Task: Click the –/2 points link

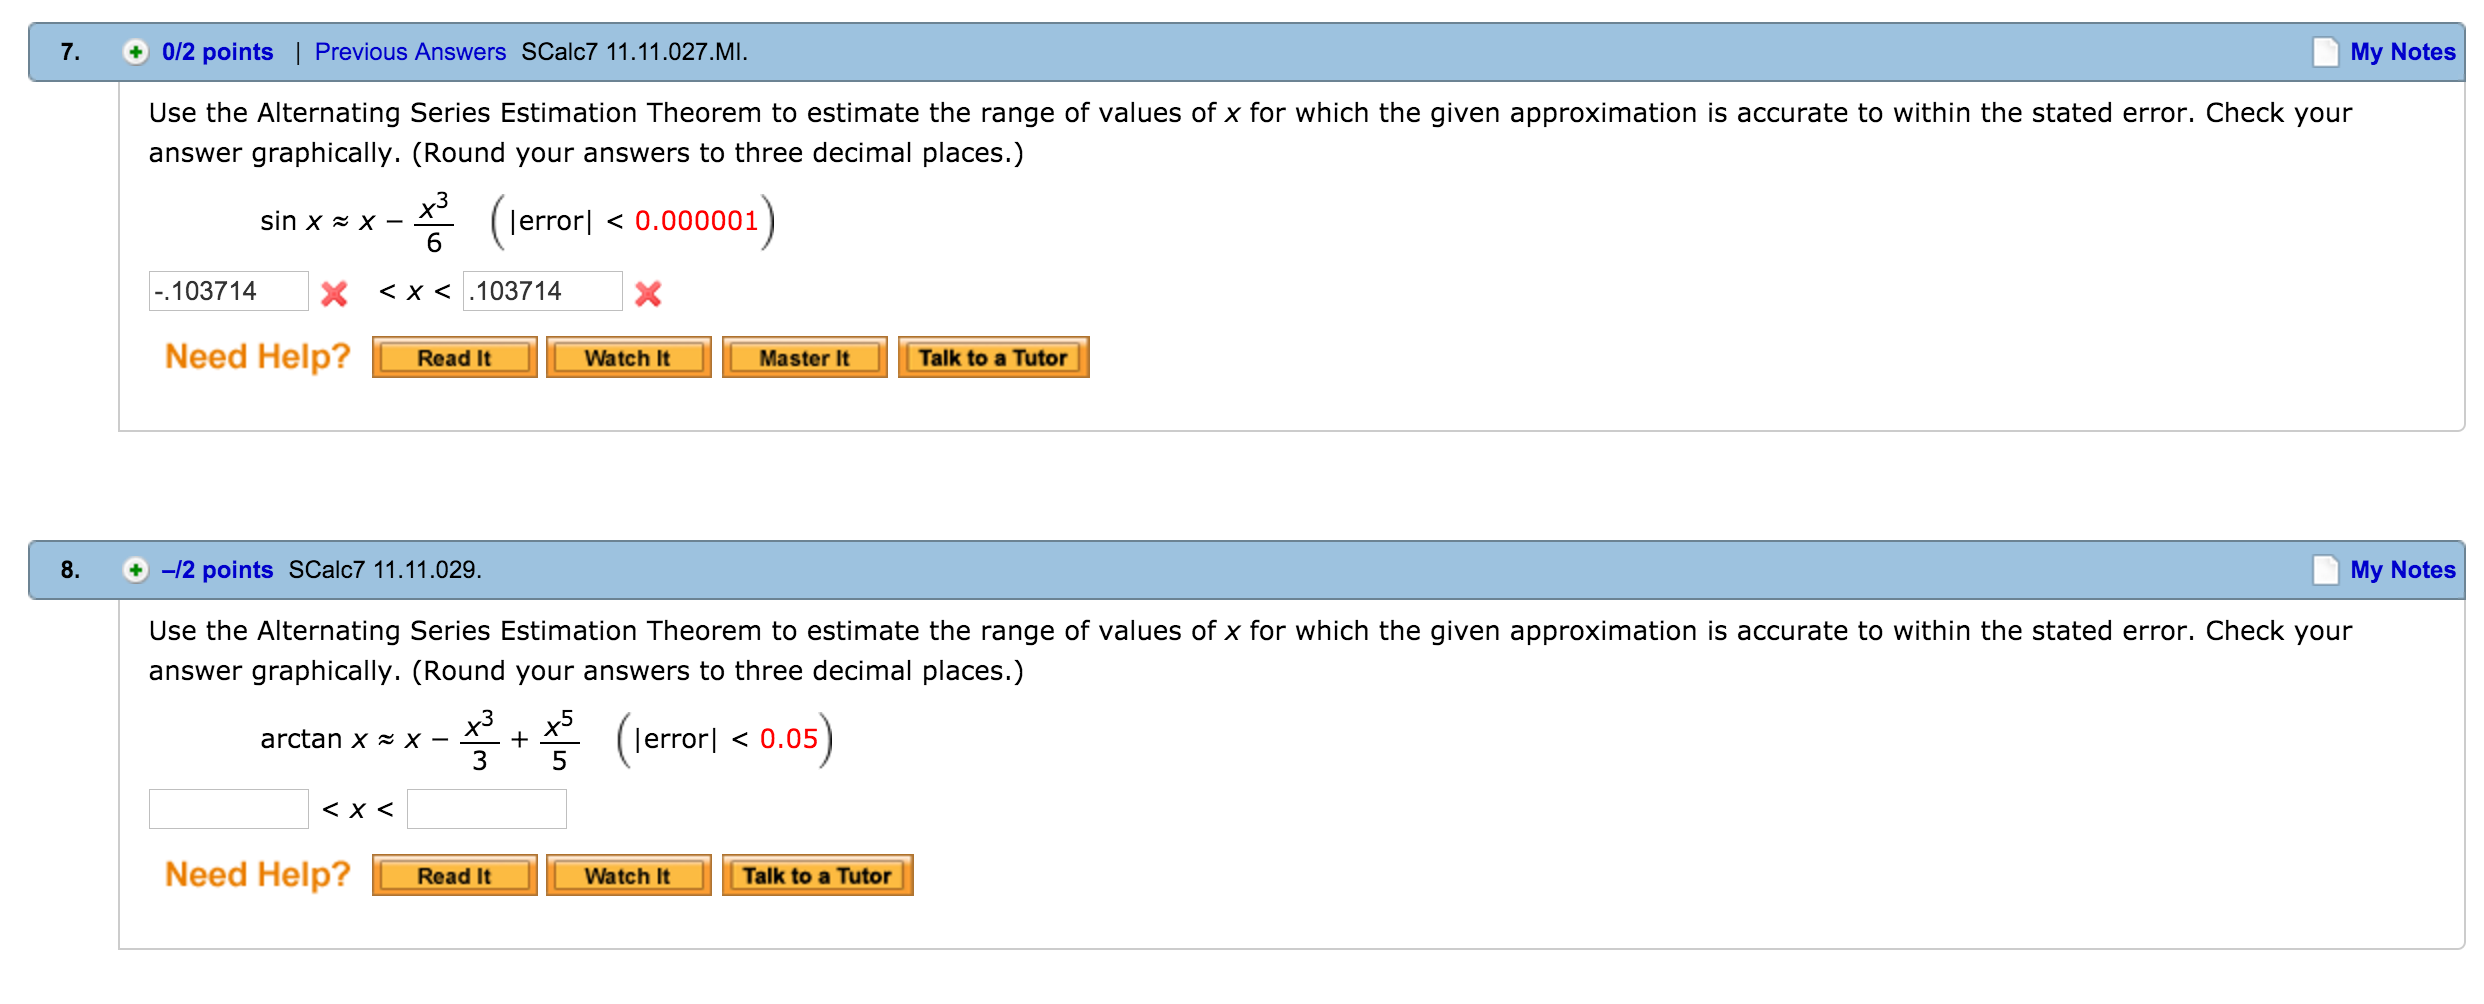Action: (x=217, y=570)
